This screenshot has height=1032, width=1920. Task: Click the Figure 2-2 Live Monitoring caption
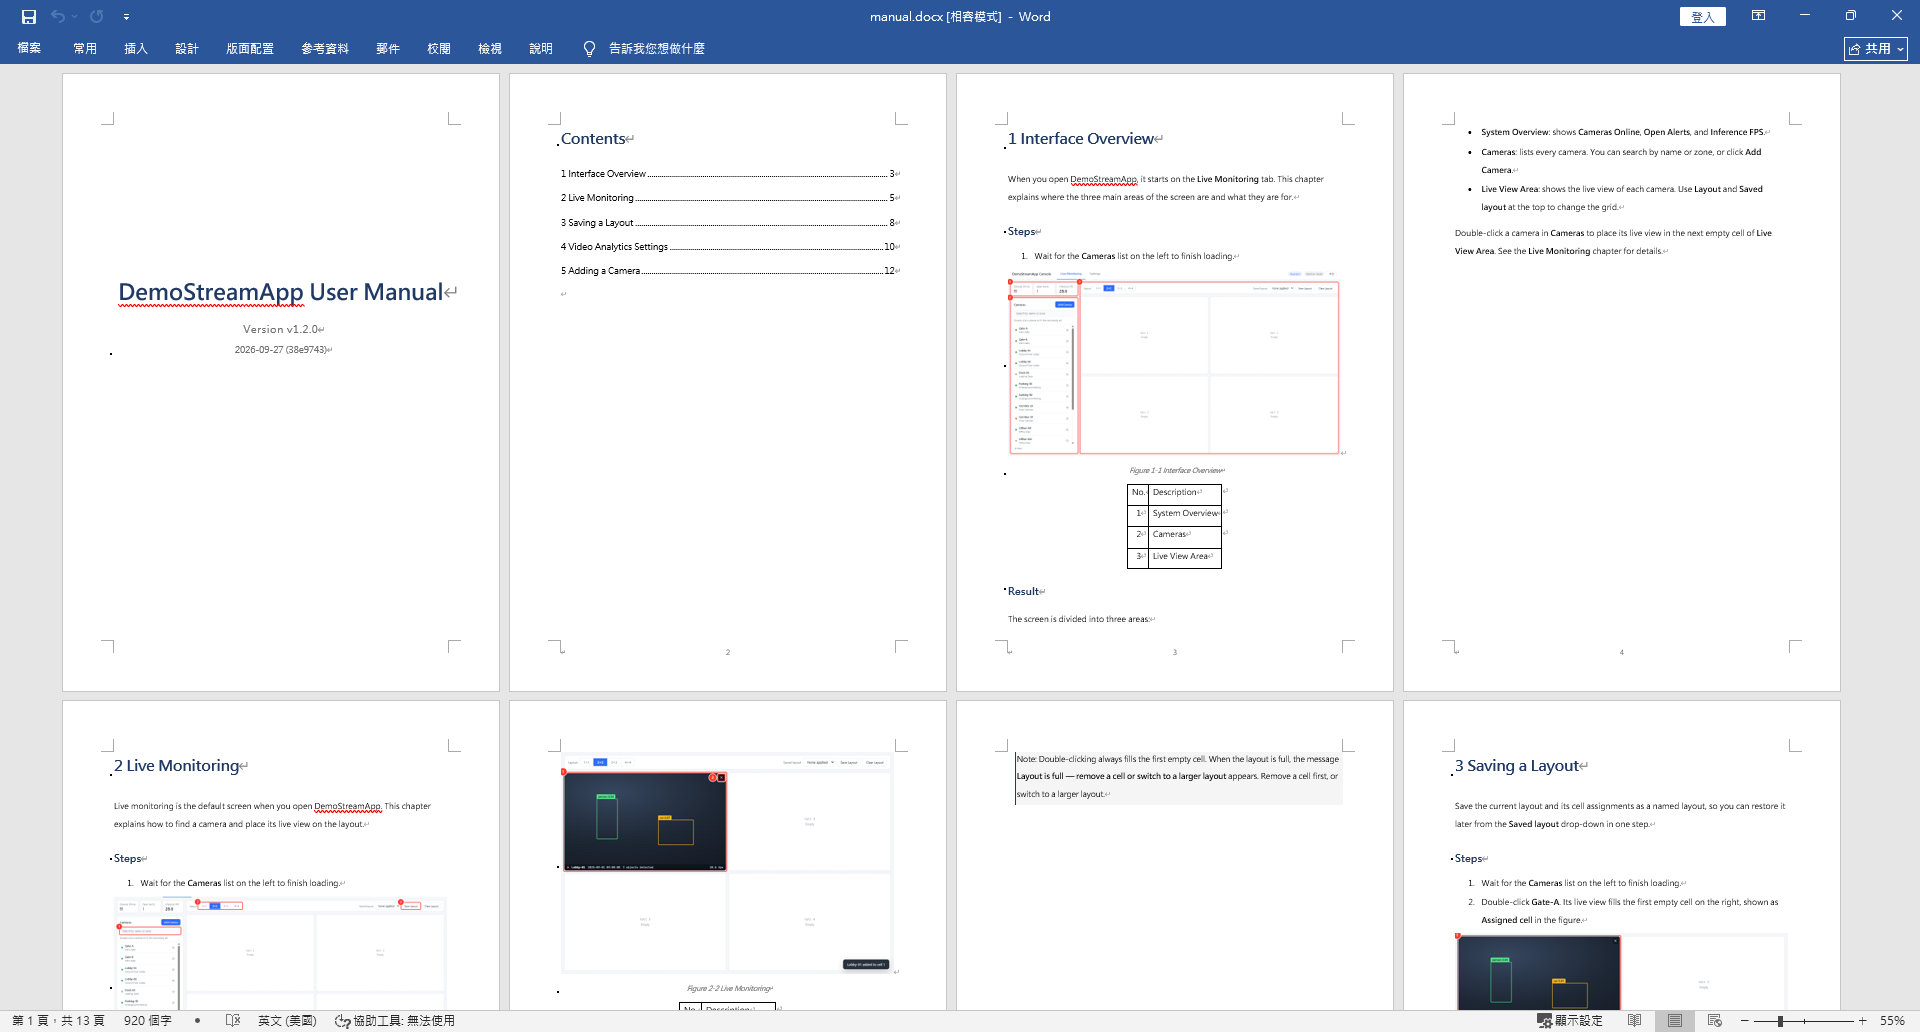(728, 988)
